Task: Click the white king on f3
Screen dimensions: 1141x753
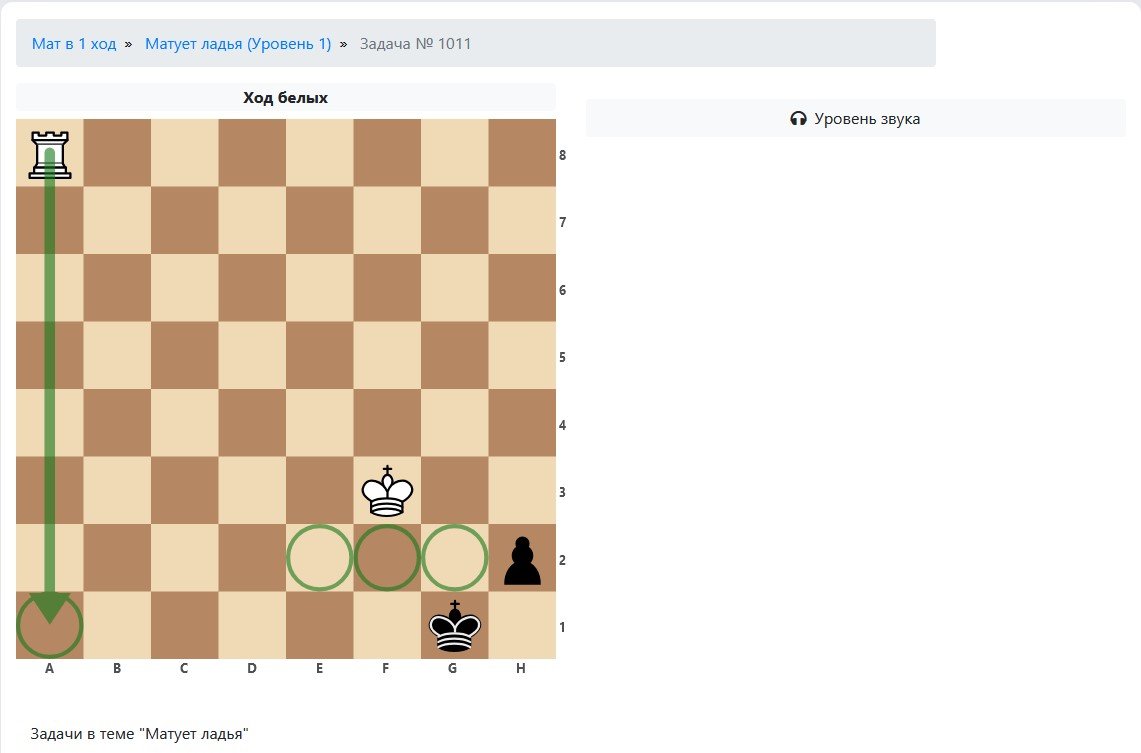Action: pos(387,490)
